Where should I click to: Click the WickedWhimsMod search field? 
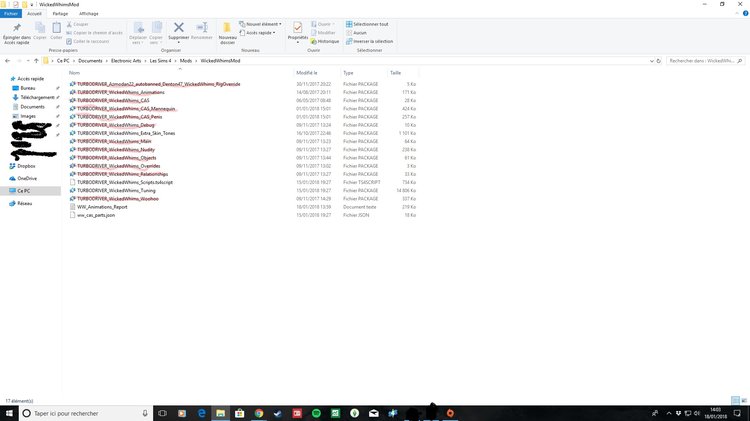(705, 61)
